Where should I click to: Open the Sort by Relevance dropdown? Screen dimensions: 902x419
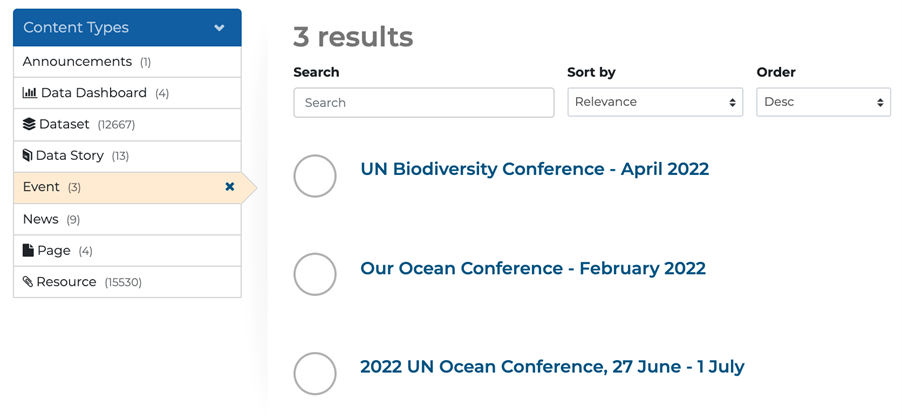pos(655,102)
